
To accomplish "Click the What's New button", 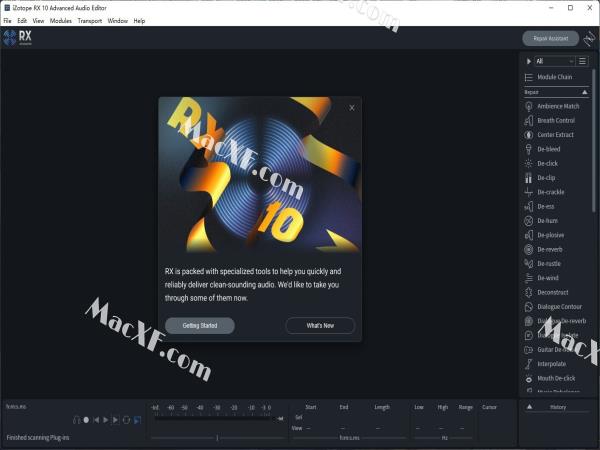I will pos(320,326).
